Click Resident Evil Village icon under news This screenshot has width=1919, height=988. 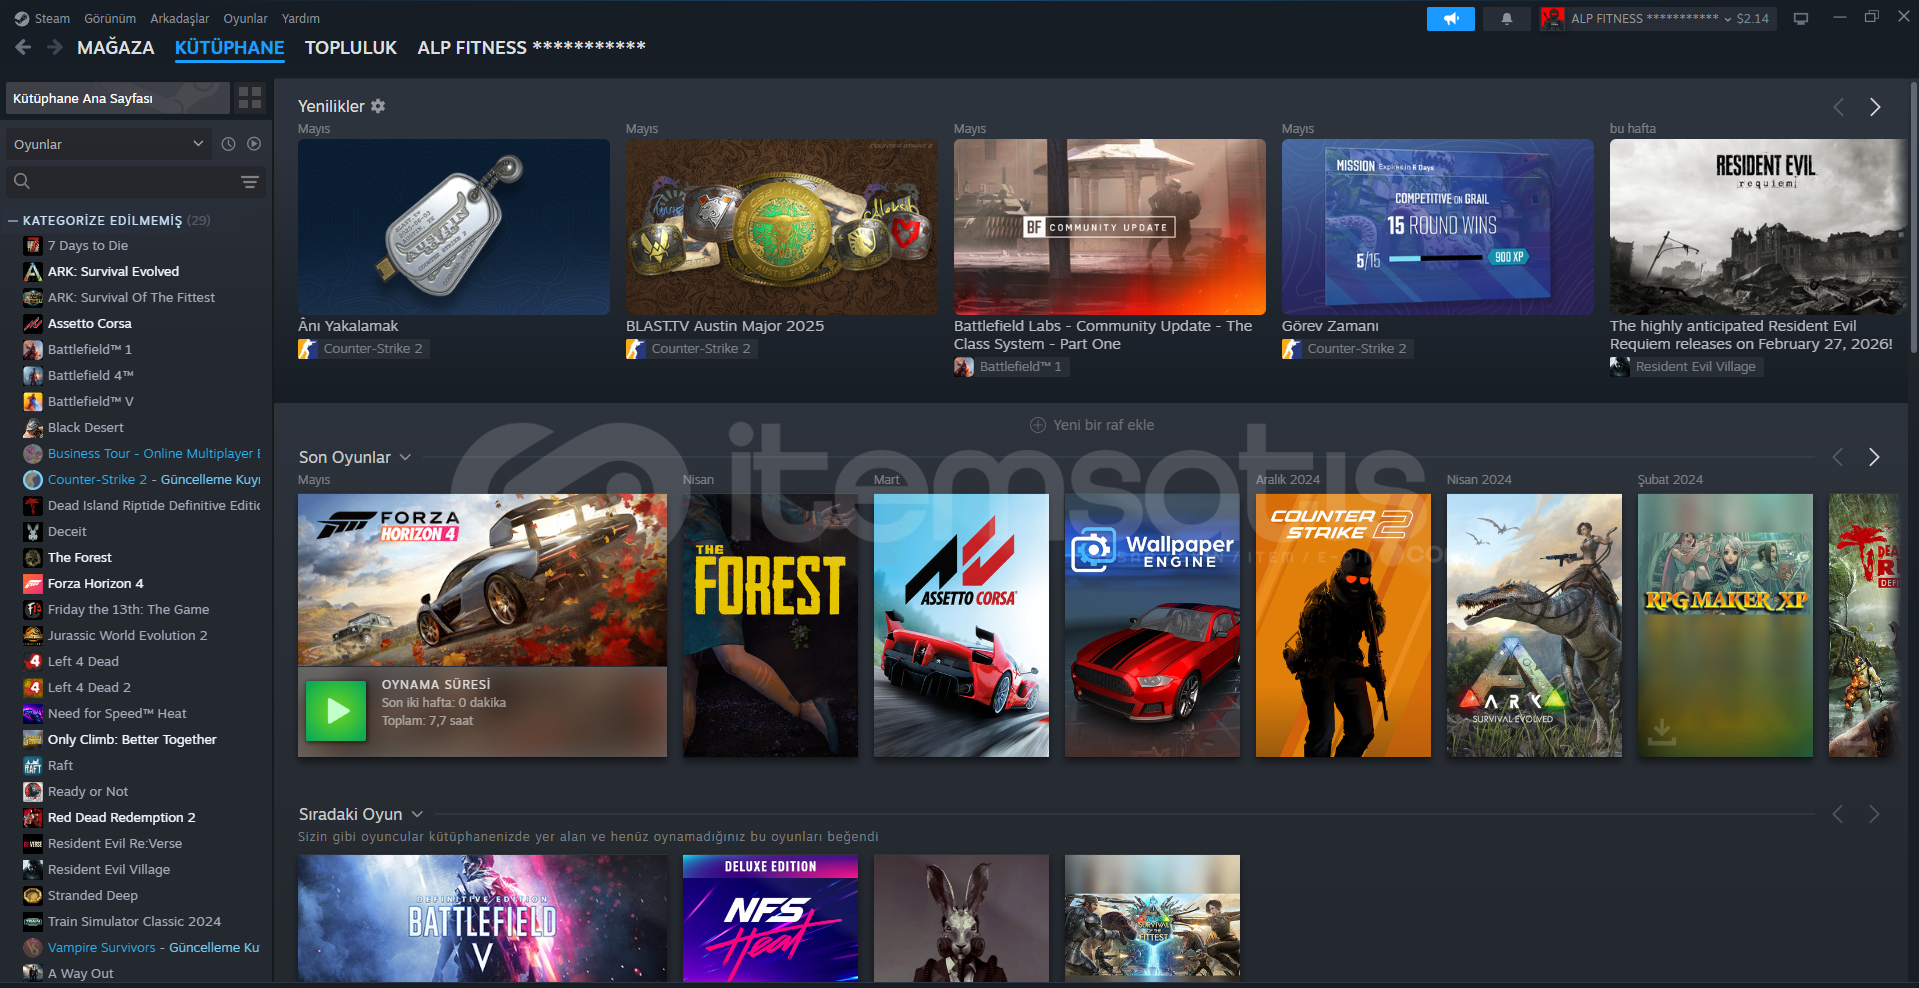1619,367
